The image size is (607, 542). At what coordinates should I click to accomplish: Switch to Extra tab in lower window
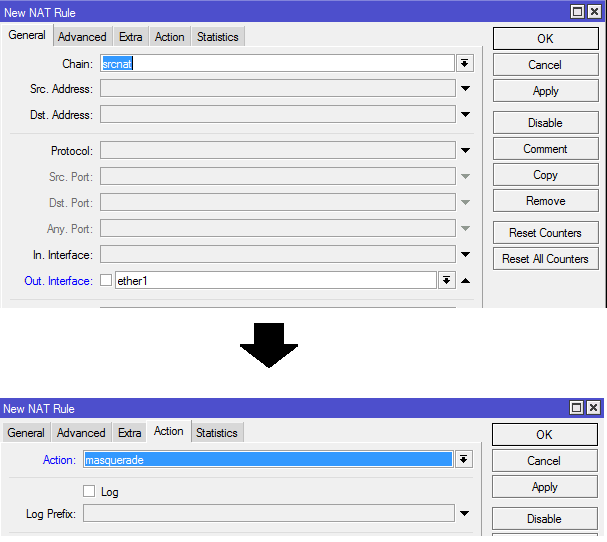pos(129,432)
